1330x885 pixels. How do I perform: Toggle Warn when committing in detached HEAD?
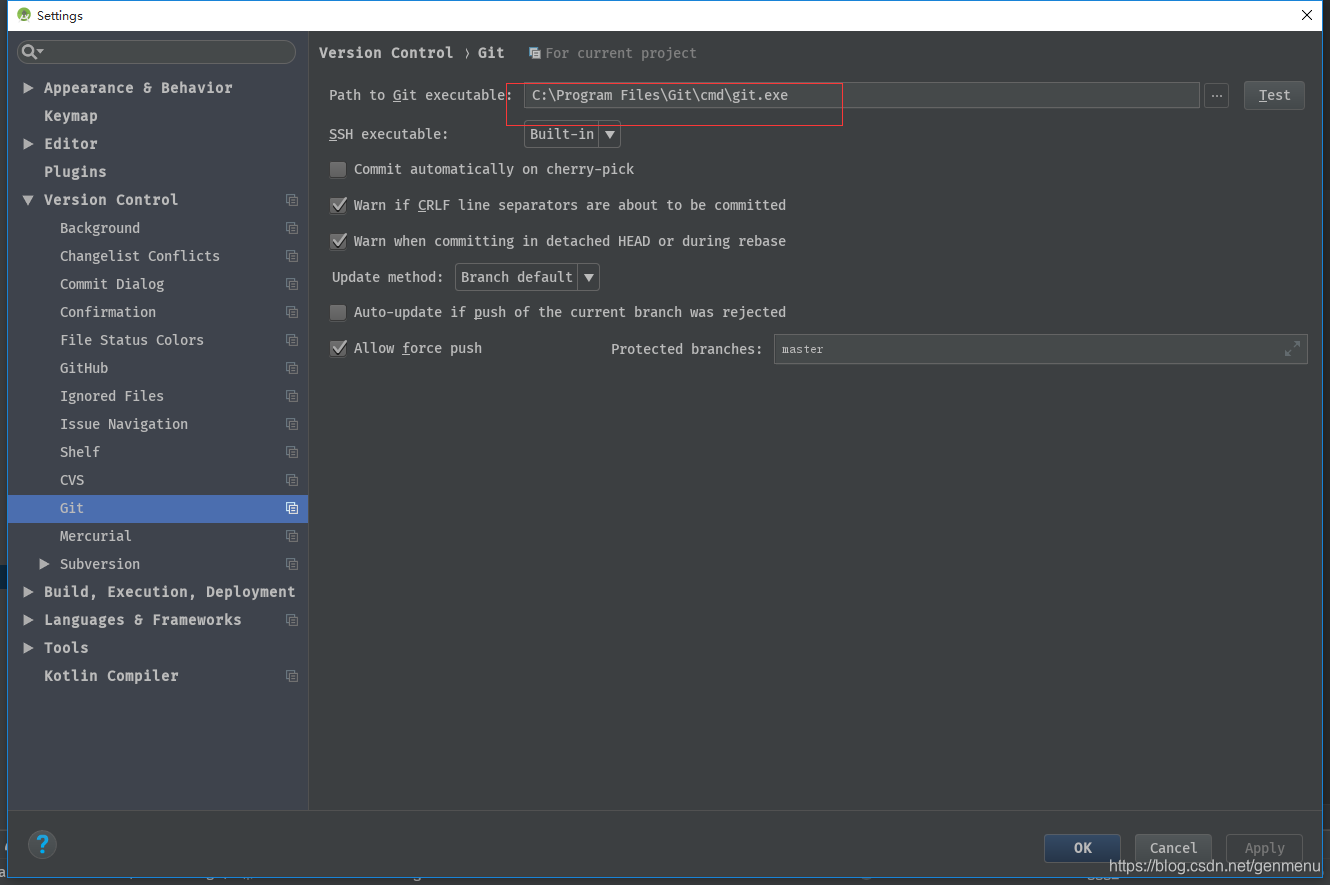pyautogui.click(x=338, y=241)
